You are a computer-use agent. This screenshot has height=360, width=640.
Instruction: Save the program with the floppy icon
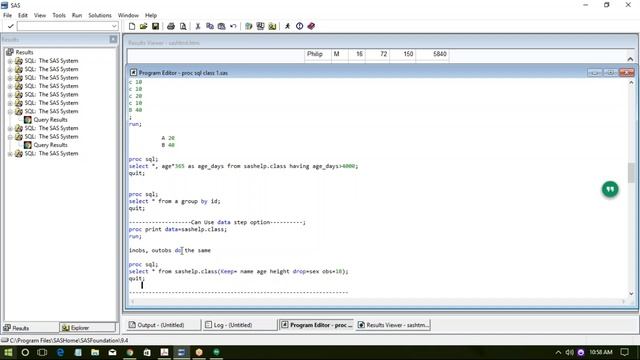pos(155,26)
